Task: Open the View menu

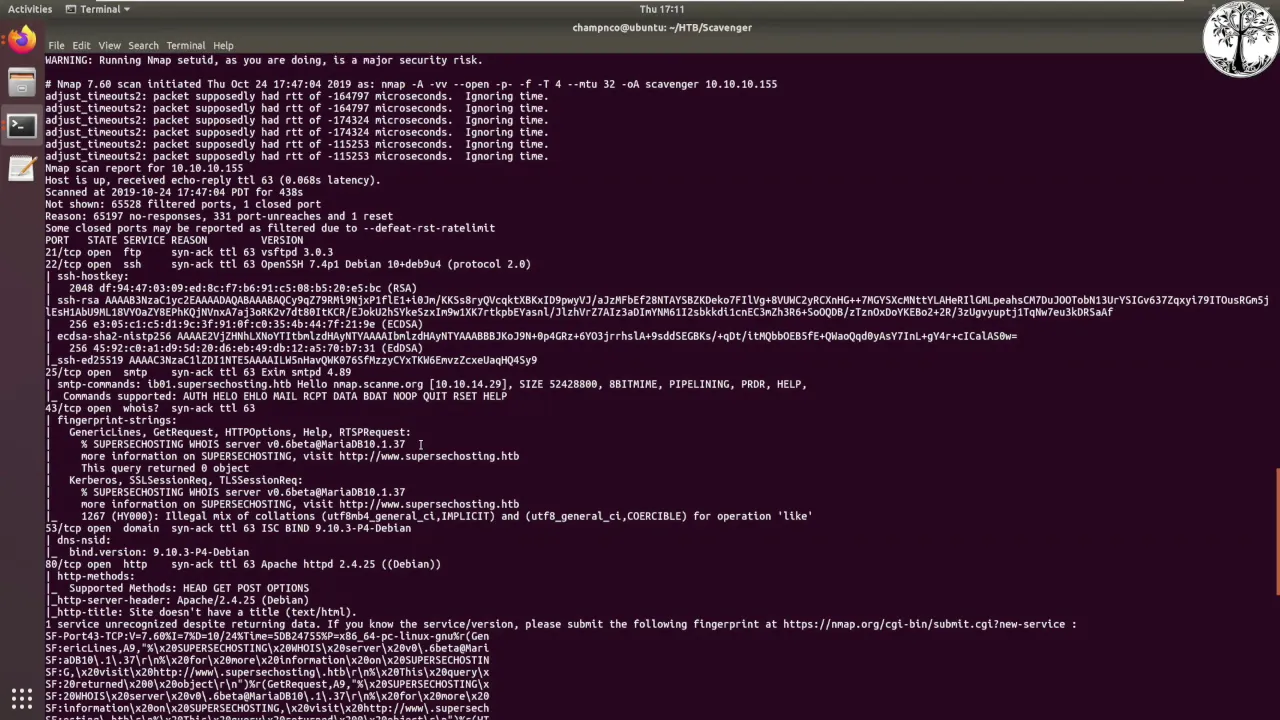Action: click(109, 45)
